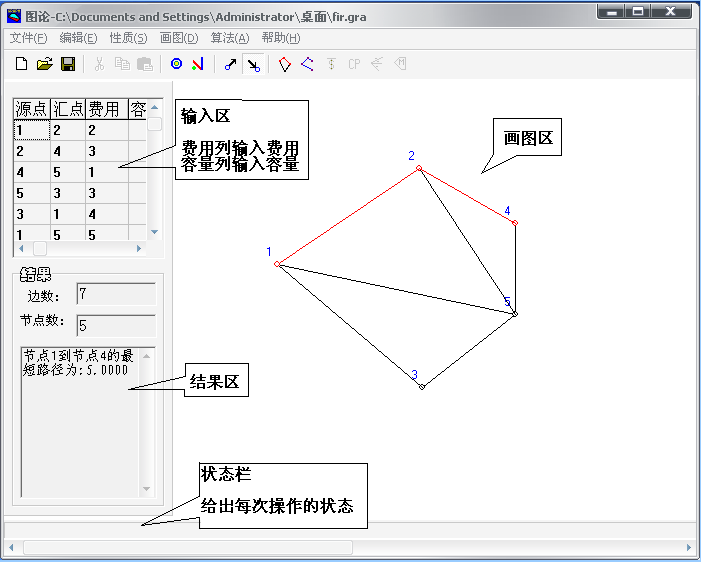Open the 算法(A) menu
701x562 pixels.
click(x=230, y=38)
